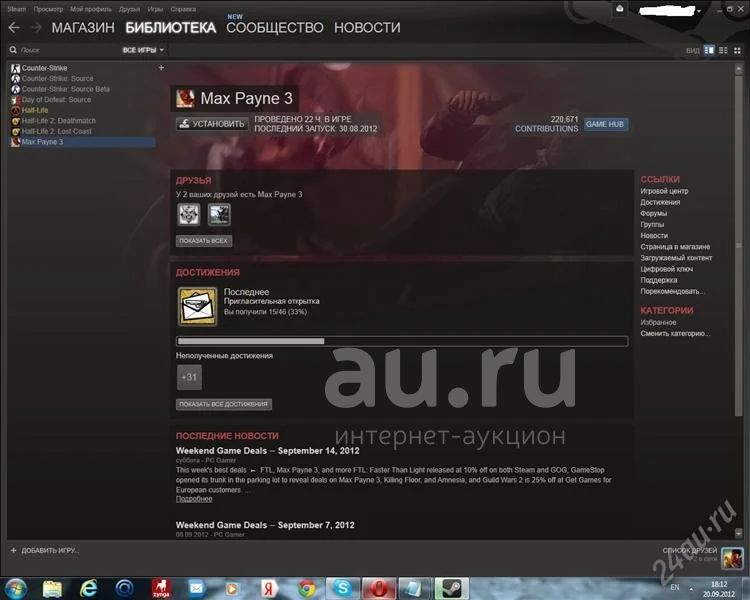The height and width of the screenshot is (600, 750).
Task: Select Half-Life in the game list
Action: (34, 110)
